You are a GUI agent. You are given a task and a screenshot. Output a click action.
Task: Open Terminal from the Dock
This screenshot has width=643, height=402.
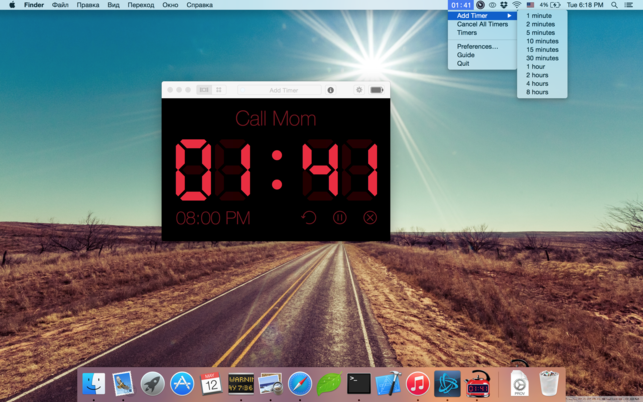pyautogui.click(x=359, y=384)
